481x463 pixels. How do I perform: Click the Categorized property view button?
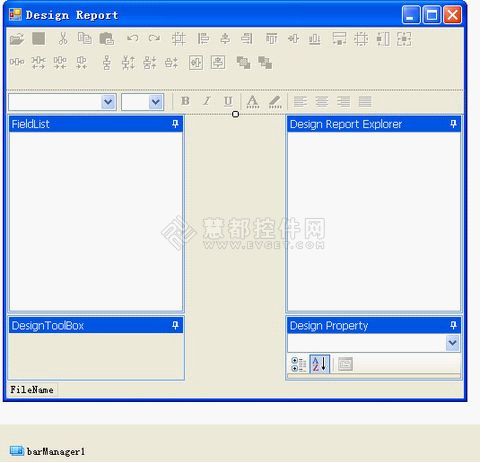pos(298,364)
